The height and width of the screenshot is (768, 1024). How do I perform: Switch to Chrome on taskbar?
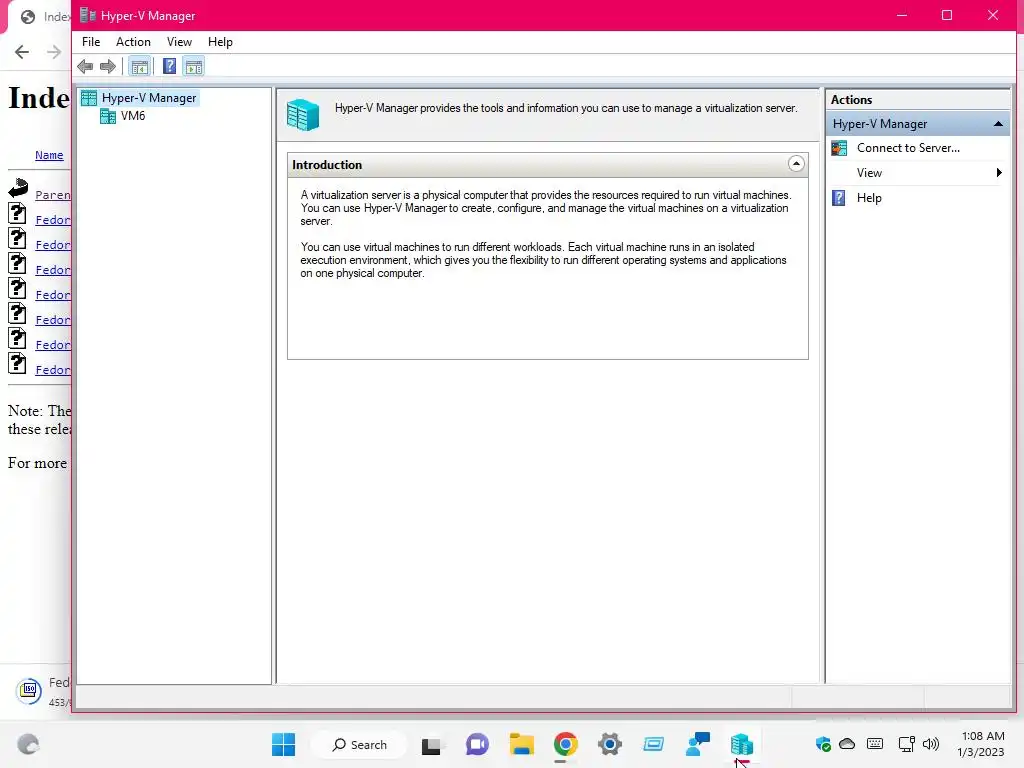pos(566,744)
